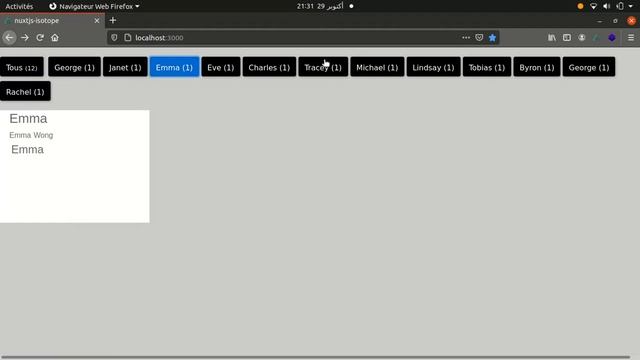The width and height of the screenshot is (640, 360).
Task: Open the Firefox hamburger menu
Action: pos(631,38)
